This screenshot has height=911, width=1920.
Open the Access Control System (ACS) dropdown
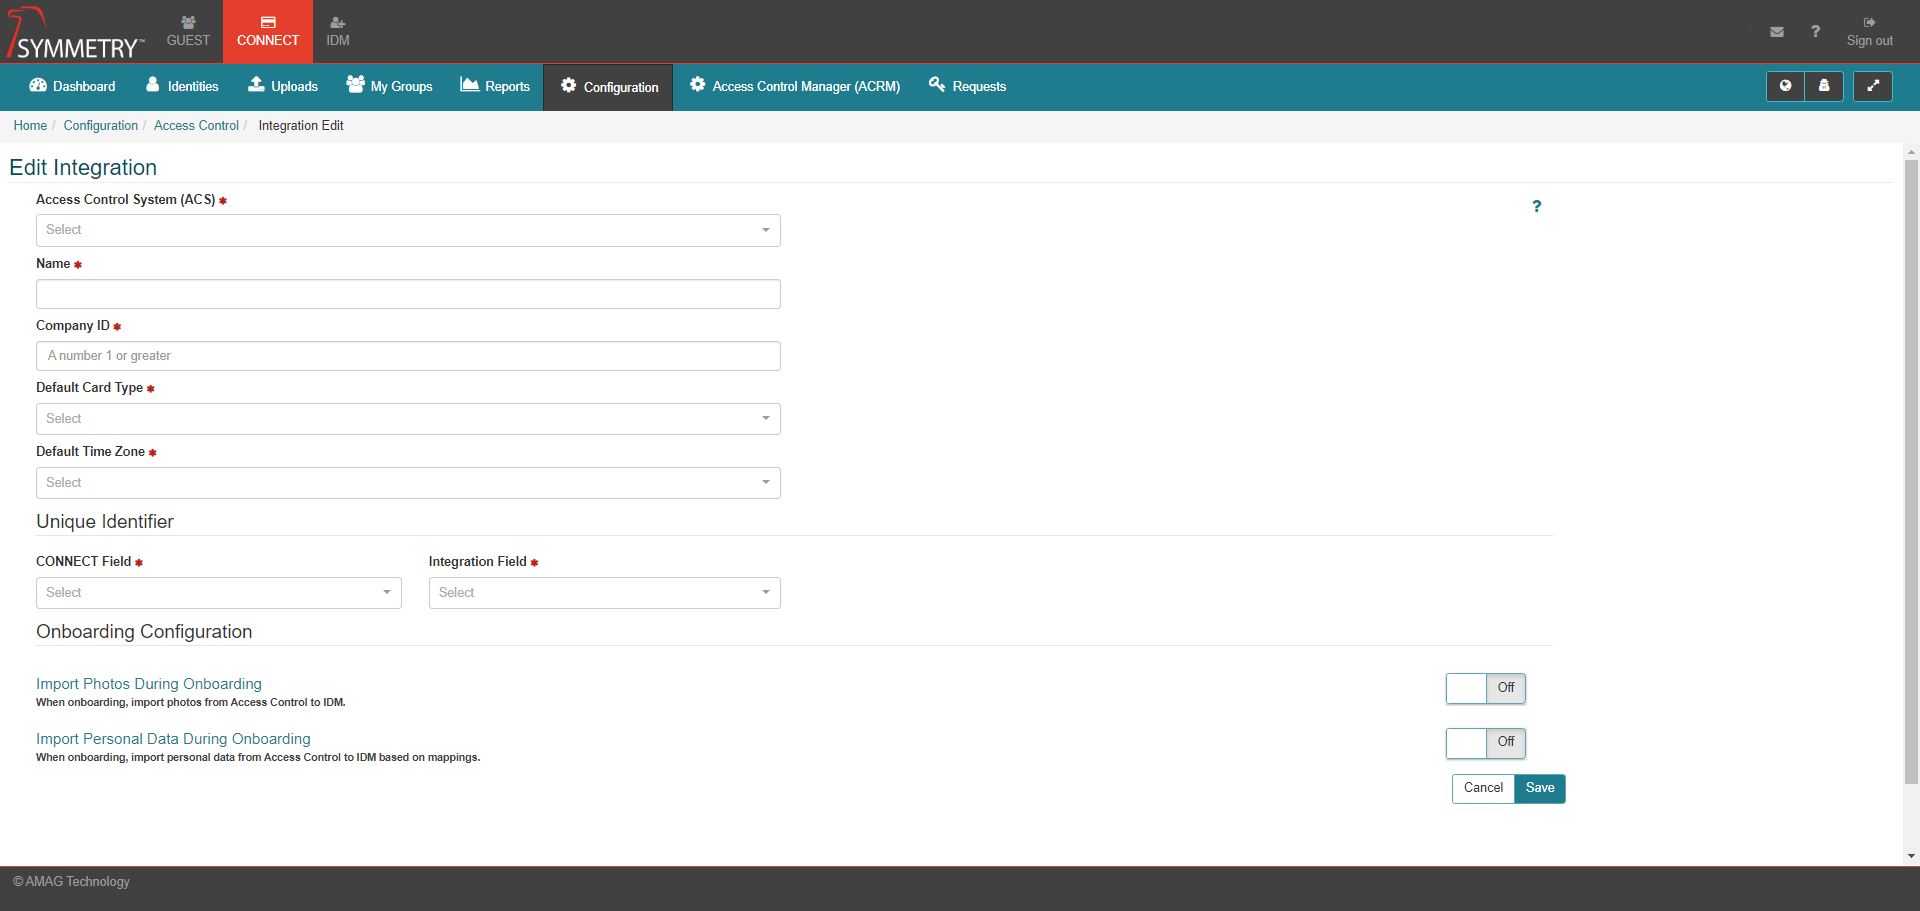click(408, 230)
